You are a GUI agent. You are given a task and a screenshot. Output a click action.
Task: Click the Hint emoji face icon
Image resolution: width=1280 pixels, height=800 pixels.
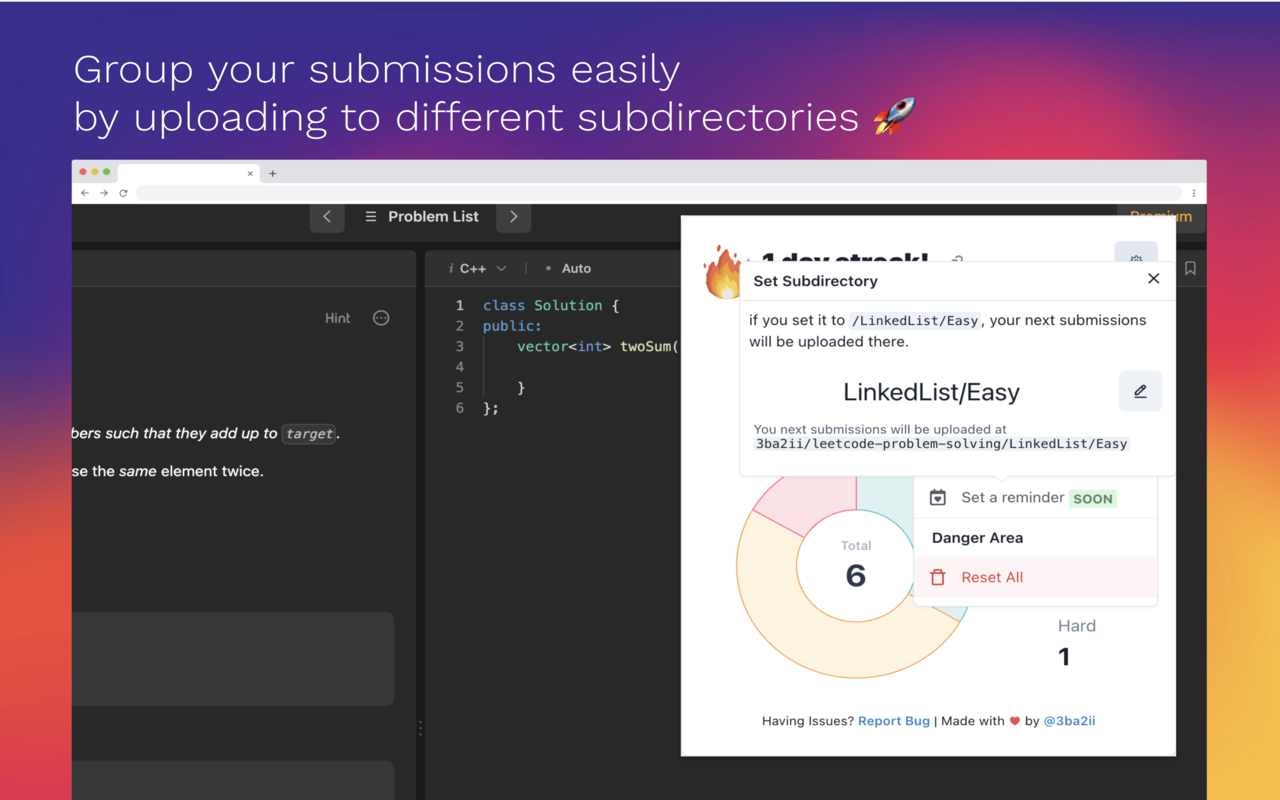click(x=381, y=317)
